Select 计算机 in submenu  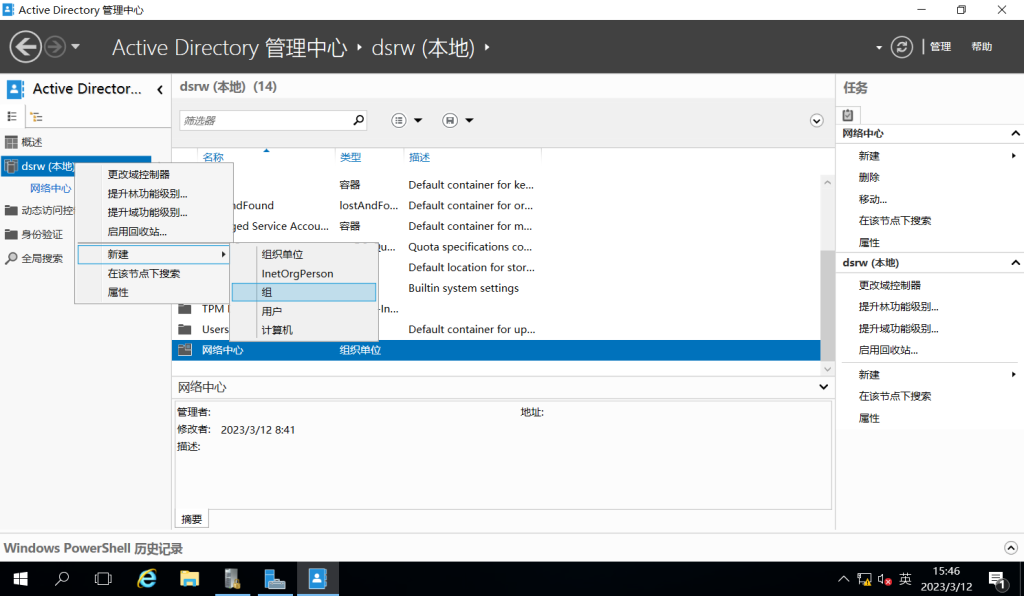tap(277, 330)
